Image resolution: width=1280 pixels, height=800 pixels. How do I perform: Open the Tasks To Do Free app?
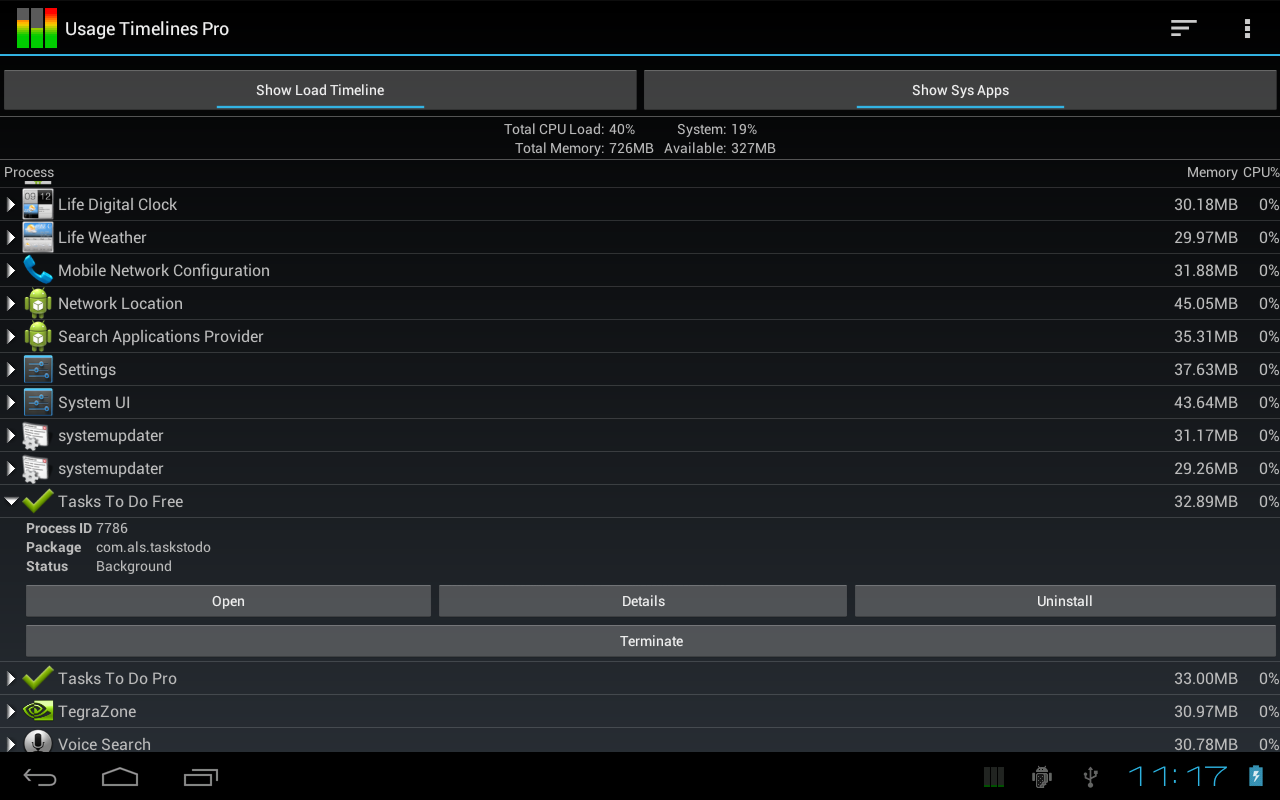tap(228, 601)
